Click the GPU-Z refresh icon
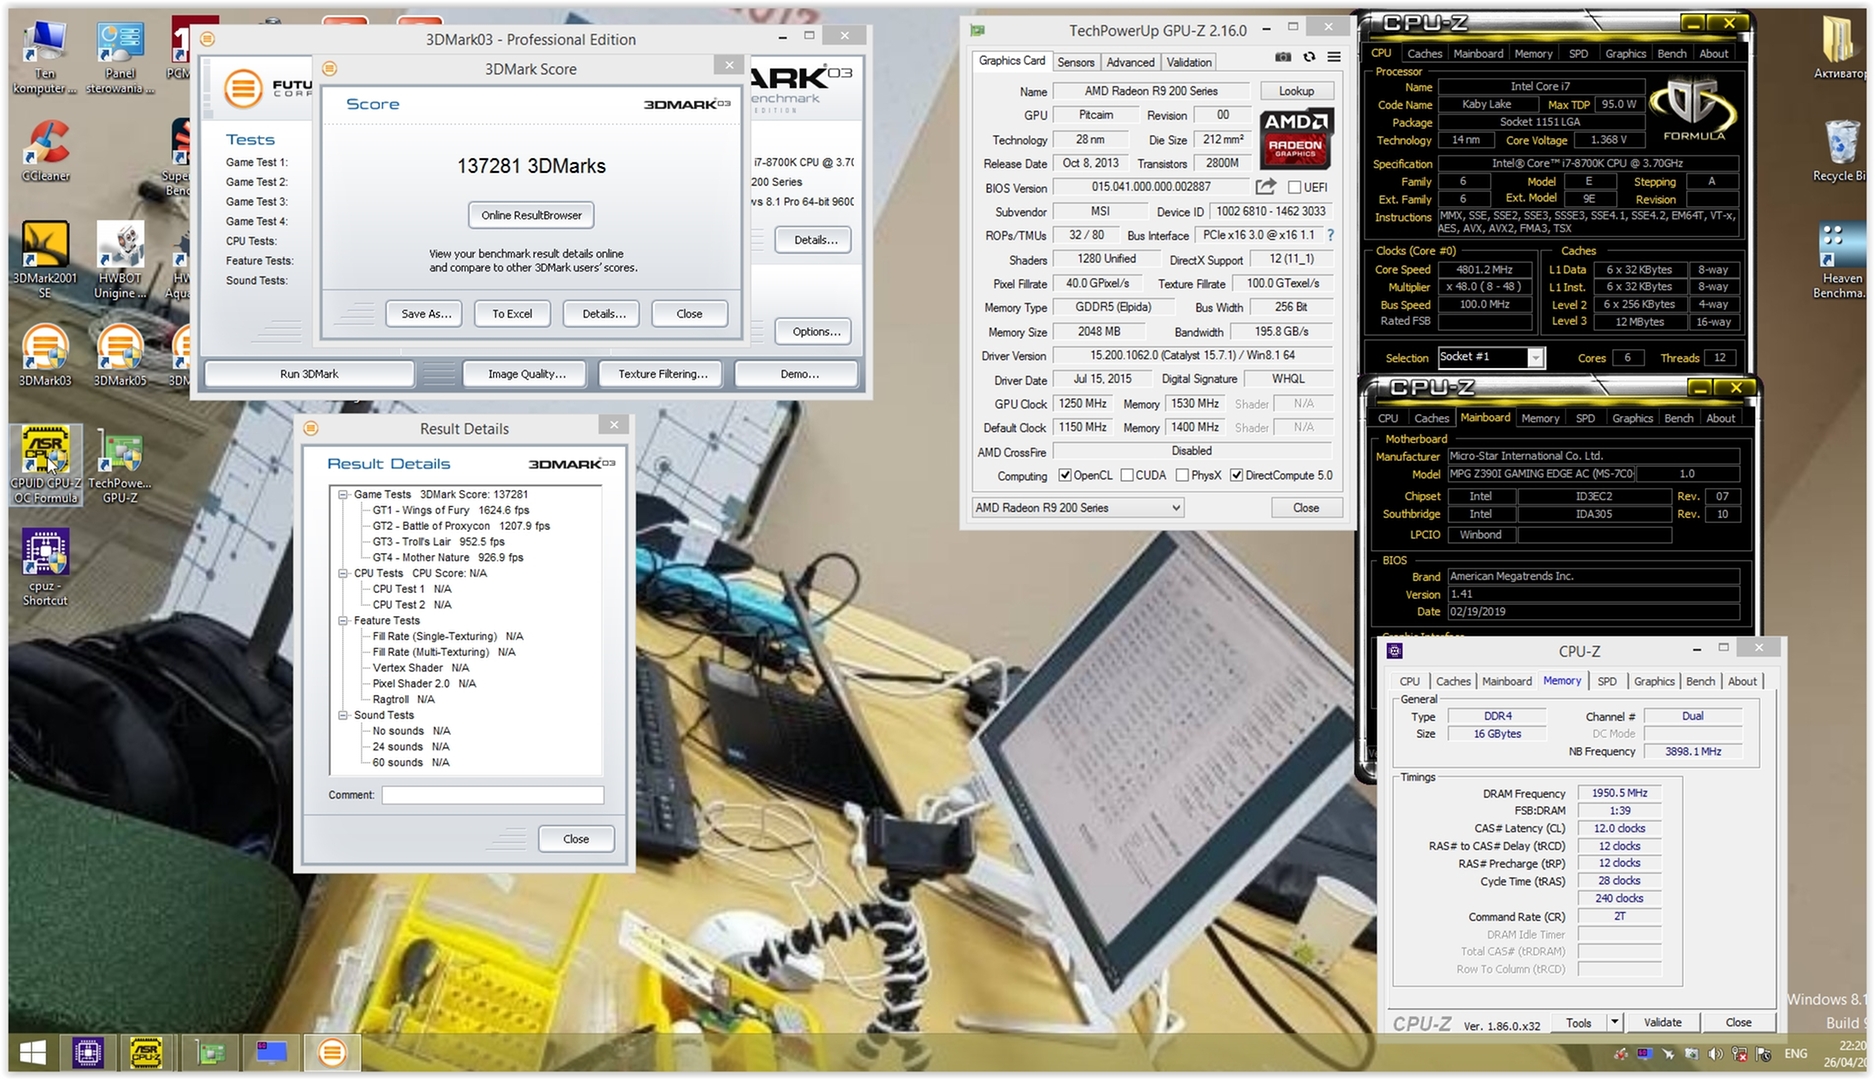1875x1080 pixels. [1309, 57]
